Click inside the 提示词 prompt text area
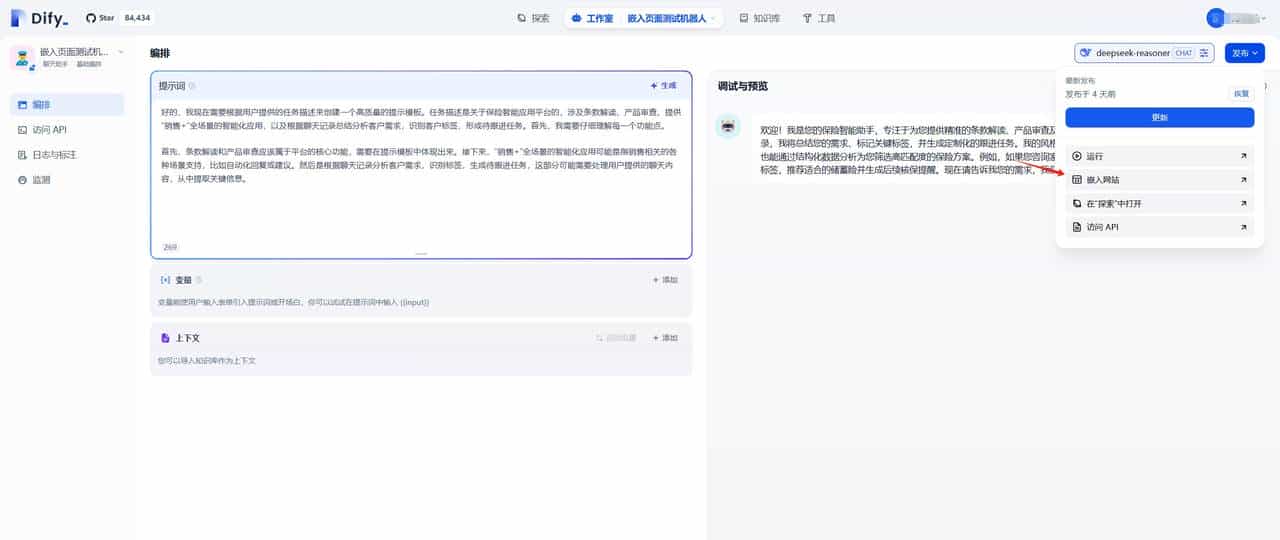Image resolution: width=1280 pixels, height=540 pixels. [421, 170]
